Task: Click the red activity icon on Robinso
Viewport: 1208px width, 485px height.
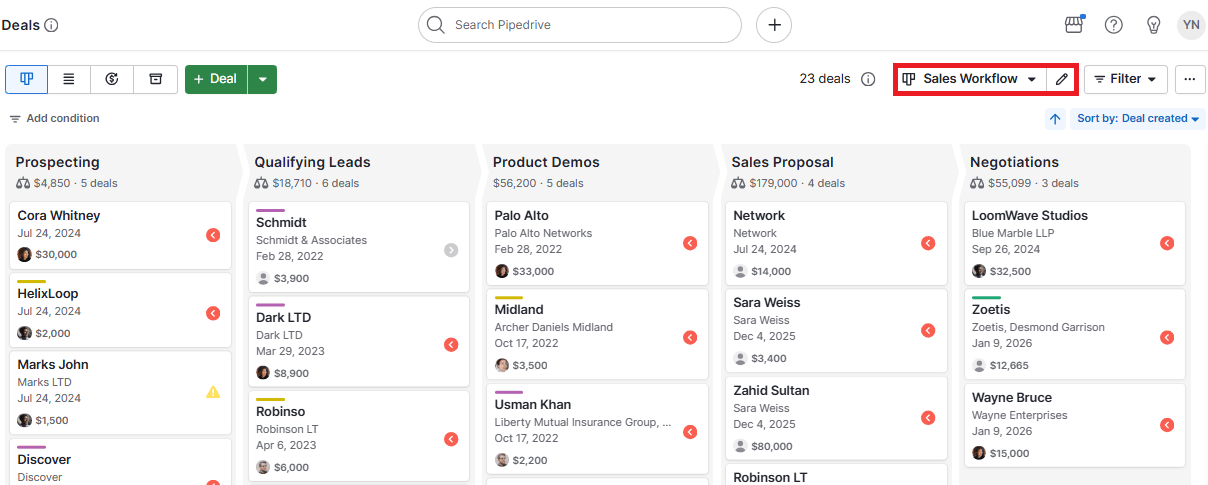Action: 451,439
